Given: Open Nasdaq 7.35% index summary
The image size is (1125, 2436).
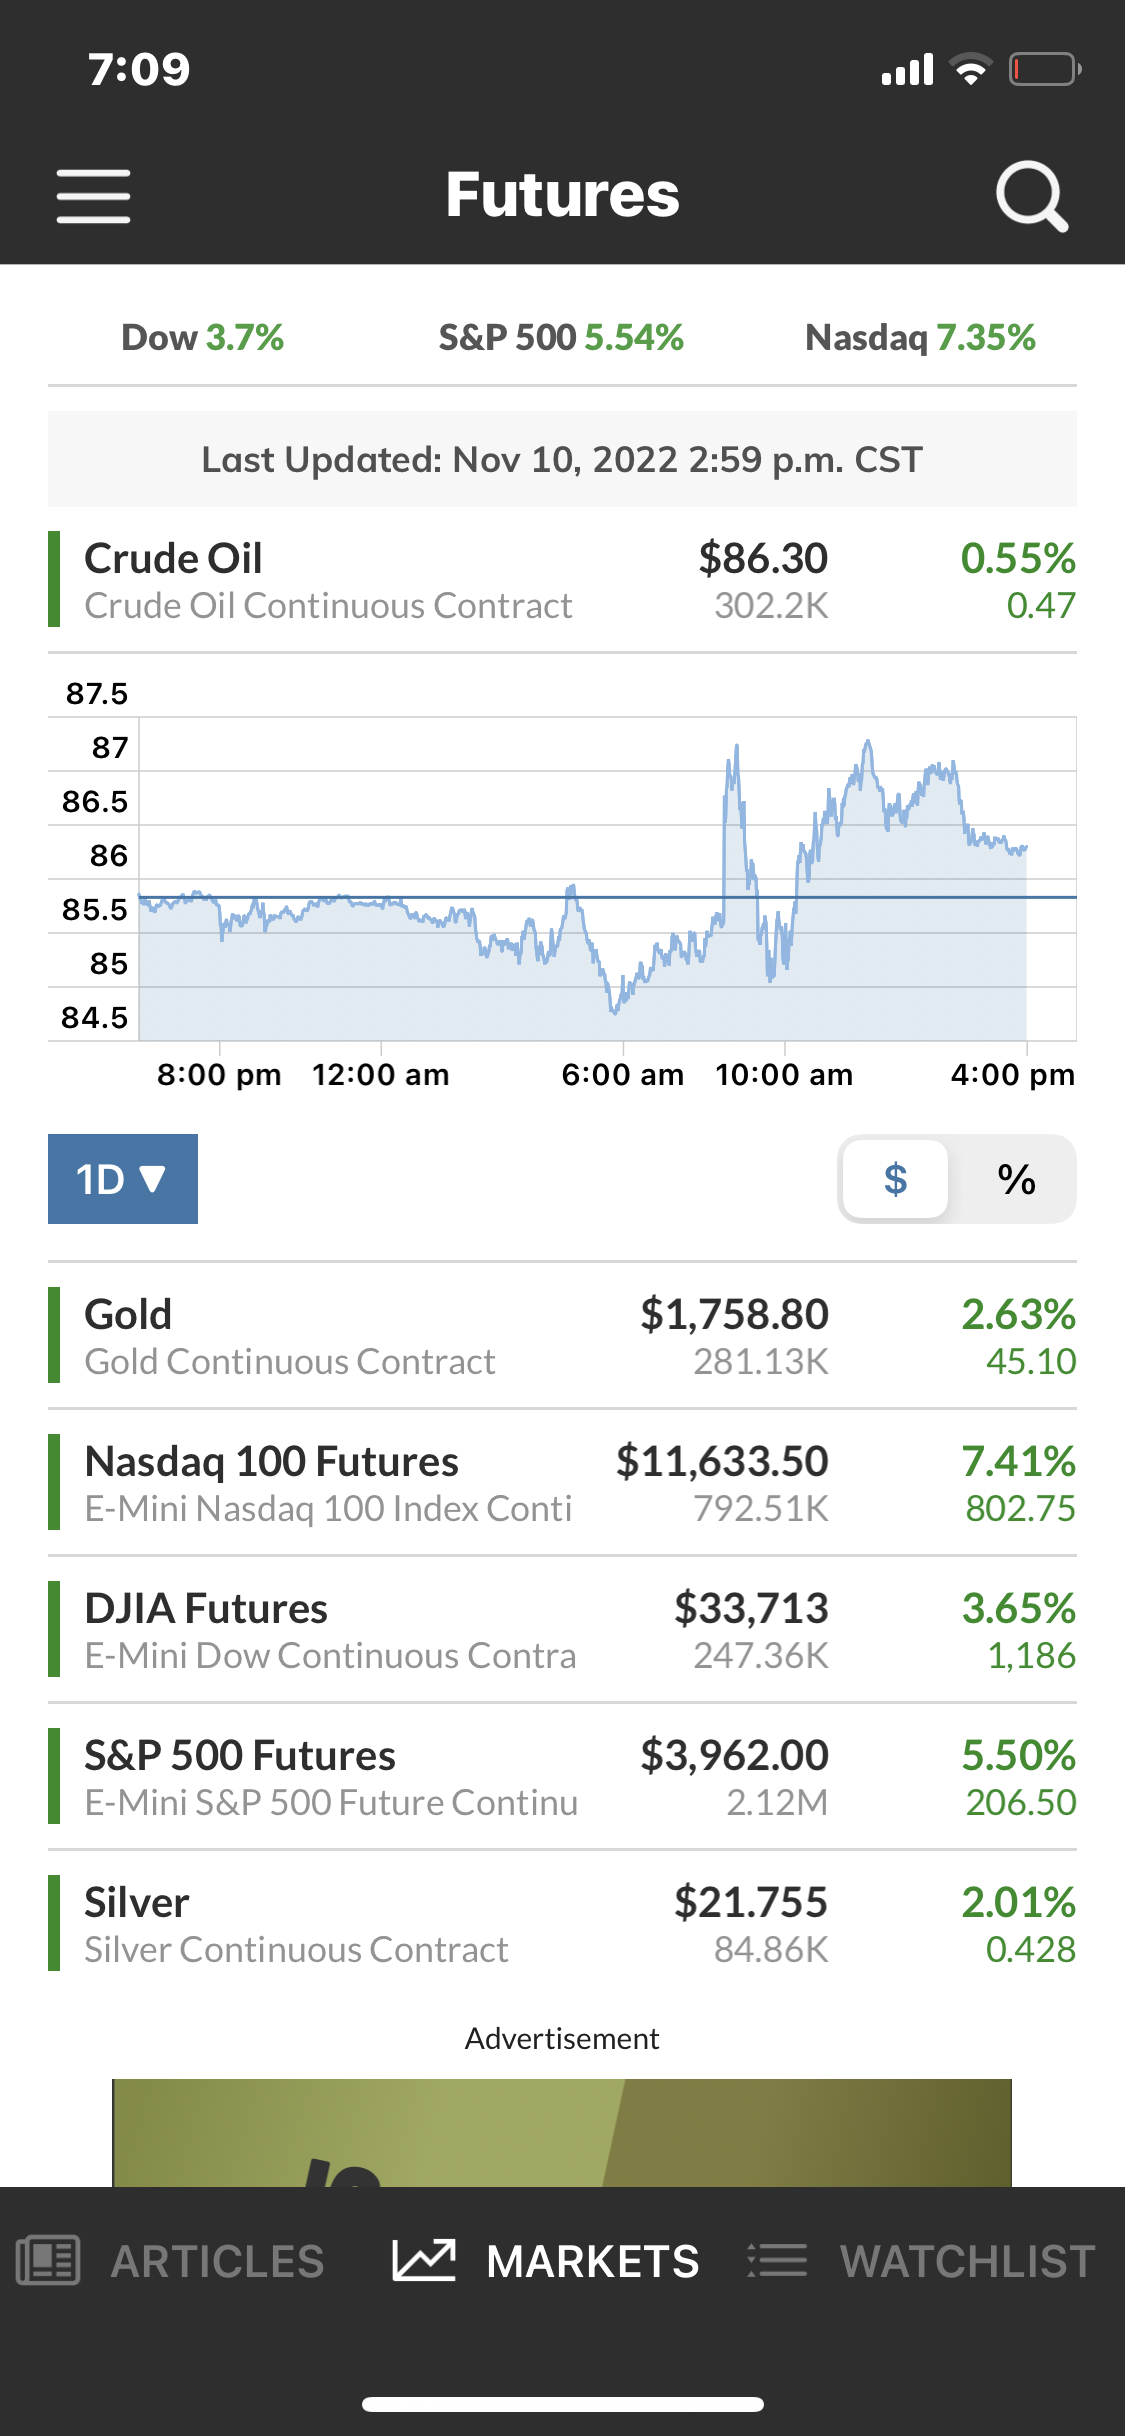Looking at the screenshot, I should (x=920, y=338).
